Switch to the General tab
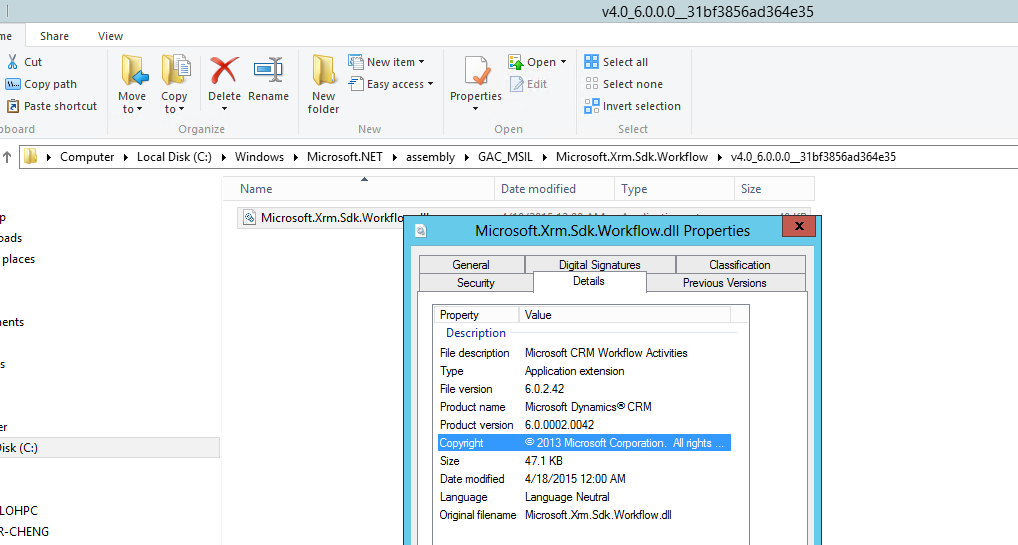The image size is (1018, 545). coord(471,264)
